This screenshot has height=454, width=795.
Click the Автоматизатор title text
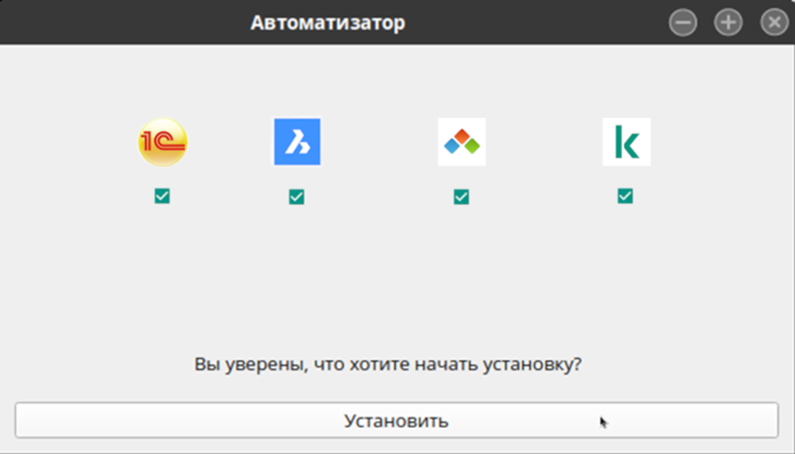pos(328,23)
